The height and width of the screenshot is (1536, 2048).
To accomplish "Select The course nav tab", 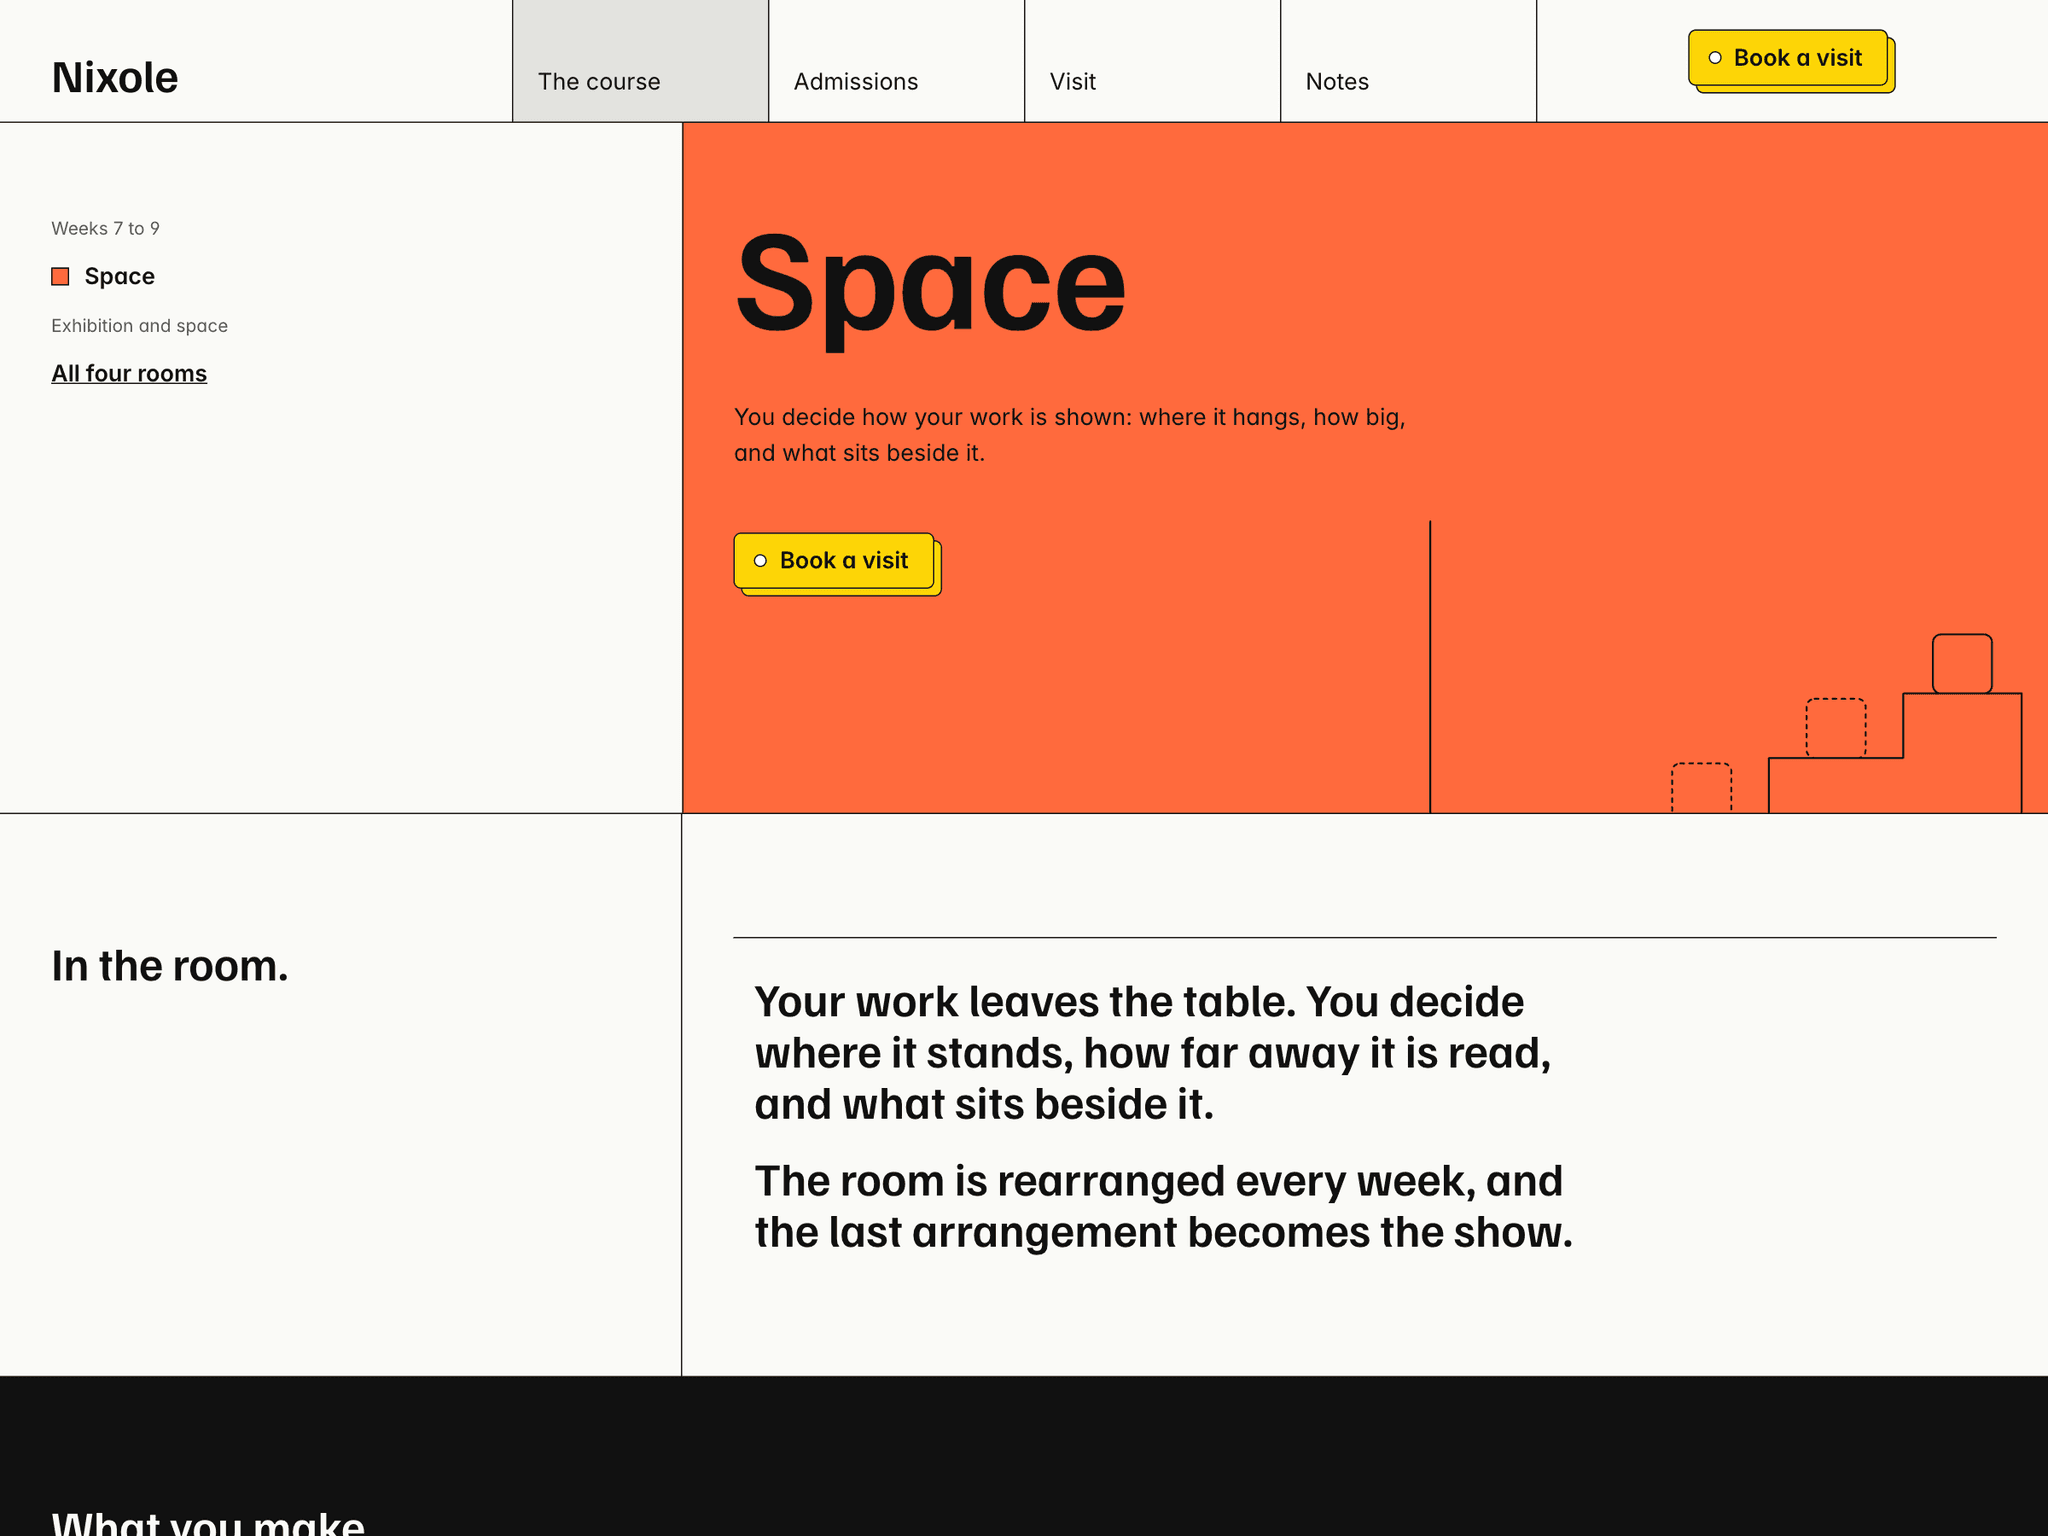I will 640,61.
